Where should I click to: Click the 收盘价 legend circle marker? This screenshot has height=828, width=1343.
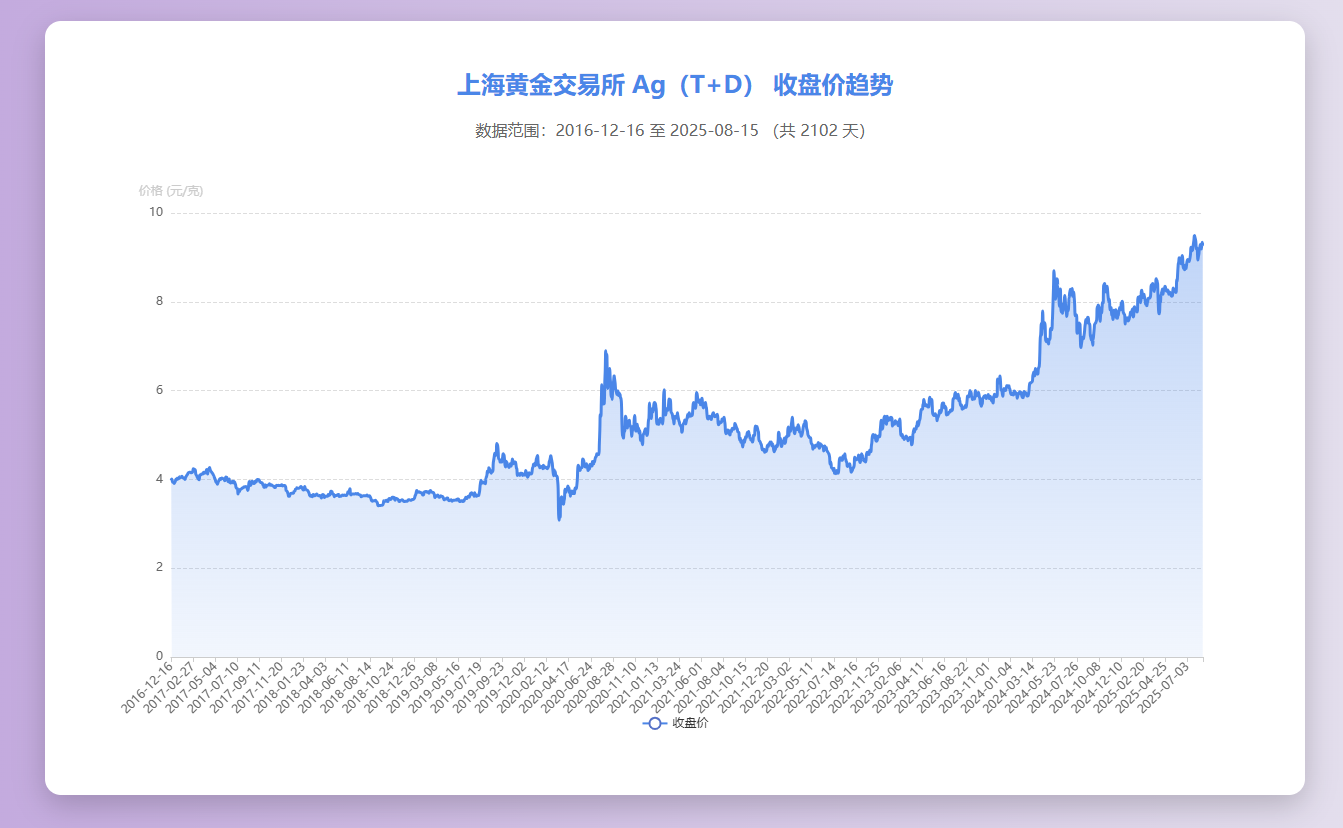click(655, 723)
